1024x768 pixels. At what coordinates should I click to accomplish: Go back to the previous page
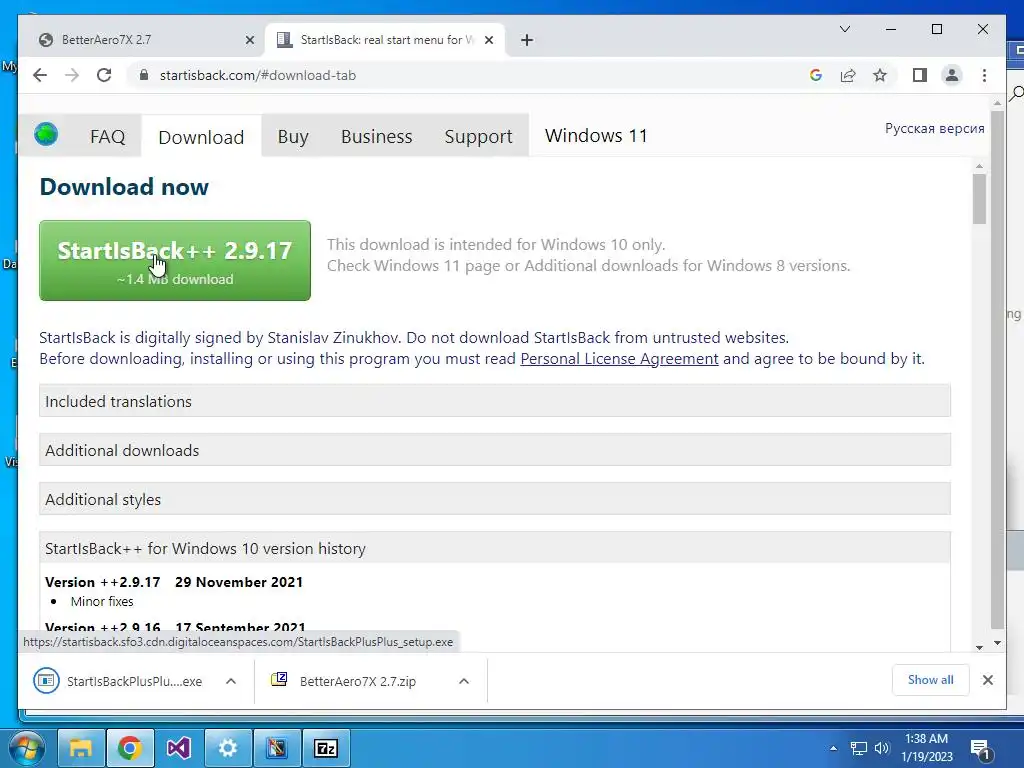click(40, 75)
